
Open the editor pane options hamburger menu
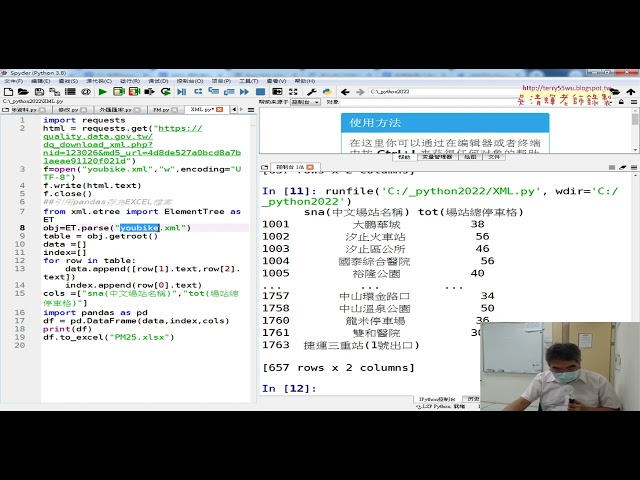251,110
